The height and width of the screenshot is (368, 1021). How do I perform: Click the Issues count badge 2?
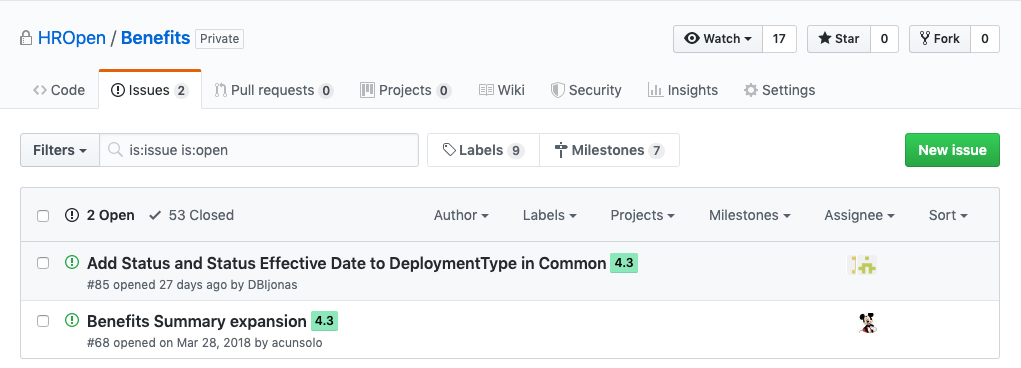[x=182, y=91]
